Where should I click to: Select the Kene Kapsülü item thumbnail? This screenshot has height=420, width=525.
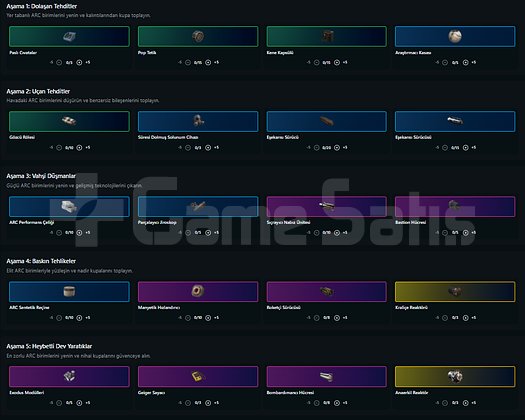[327, 36]
